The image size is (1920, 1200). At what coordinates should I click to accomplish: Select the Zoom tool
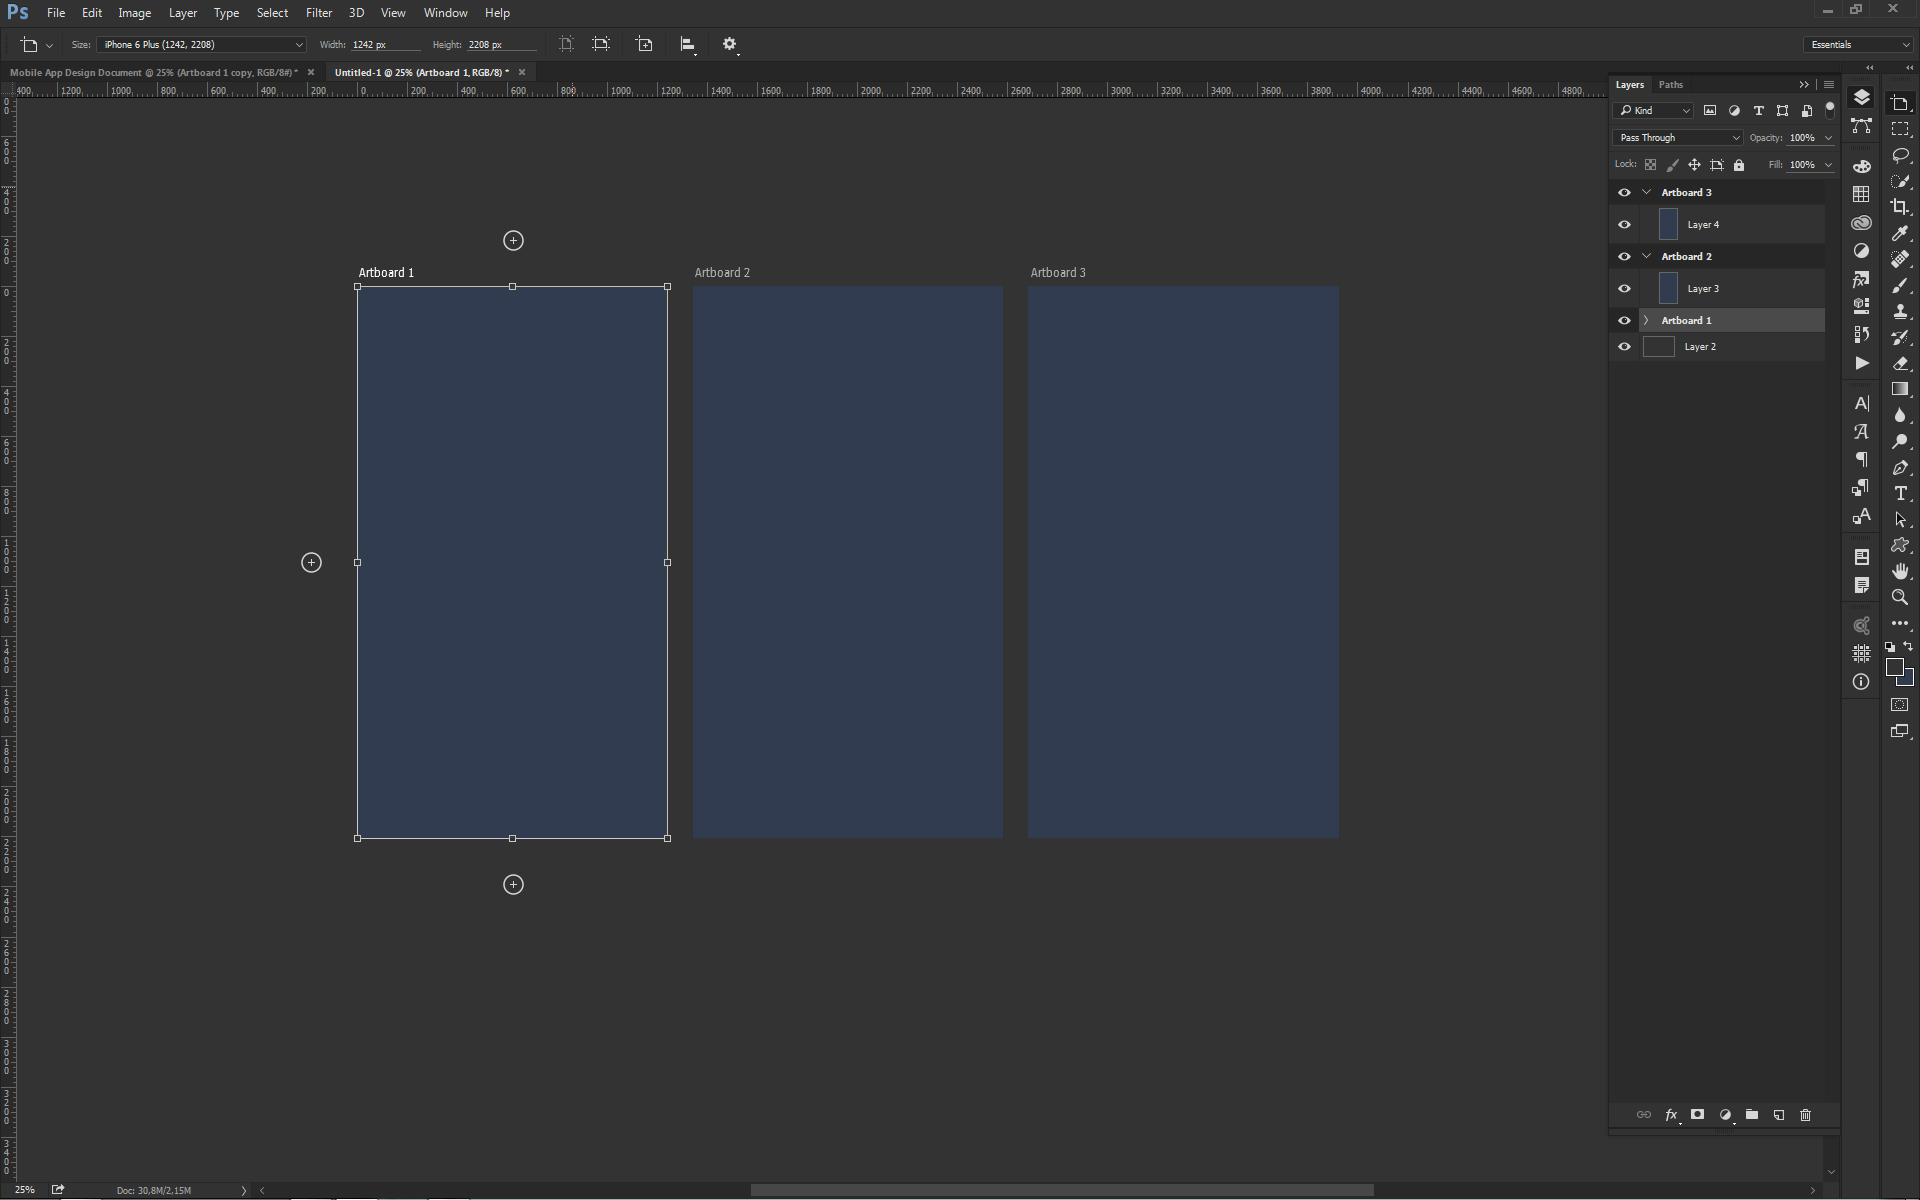pos(1900,597)
